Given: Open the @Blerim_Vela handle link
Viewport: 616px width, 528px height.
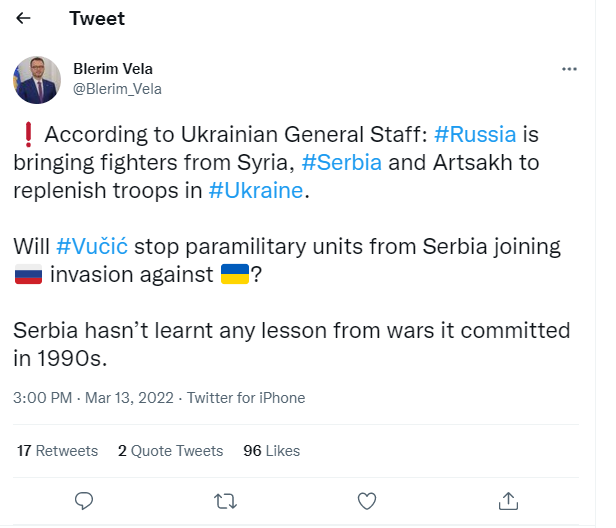Looking at the screenshot, I should pyautogui.click(x=117, y=88).
